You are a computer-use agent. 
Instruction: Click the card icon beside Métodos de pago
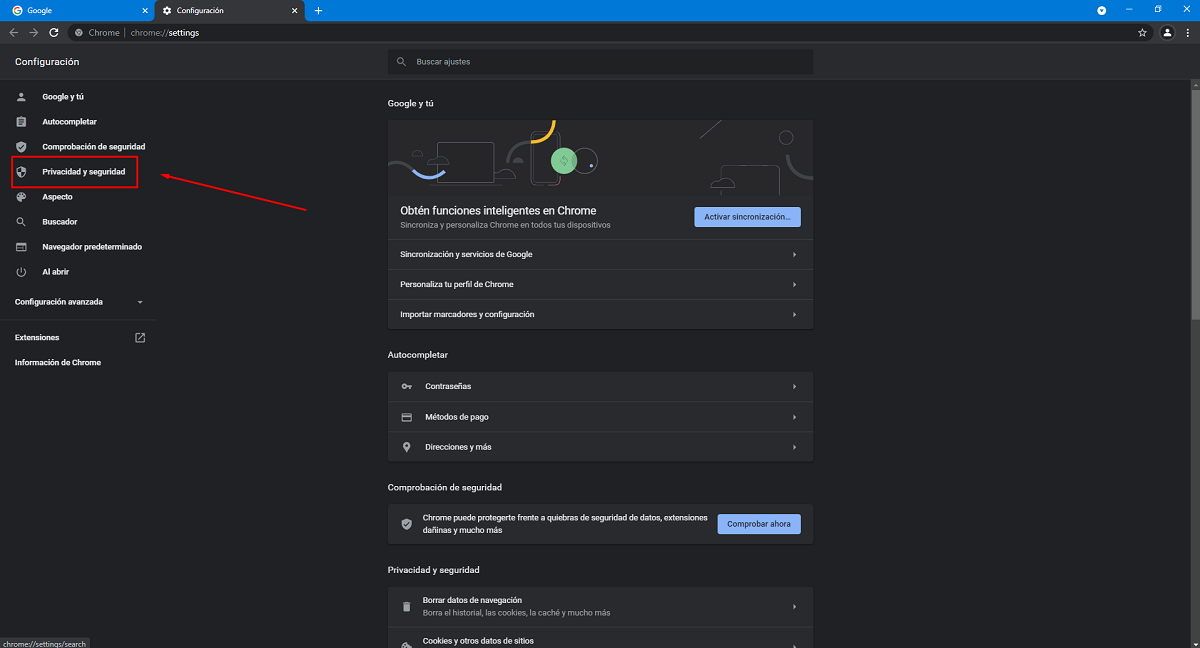[x=406, y=417]
